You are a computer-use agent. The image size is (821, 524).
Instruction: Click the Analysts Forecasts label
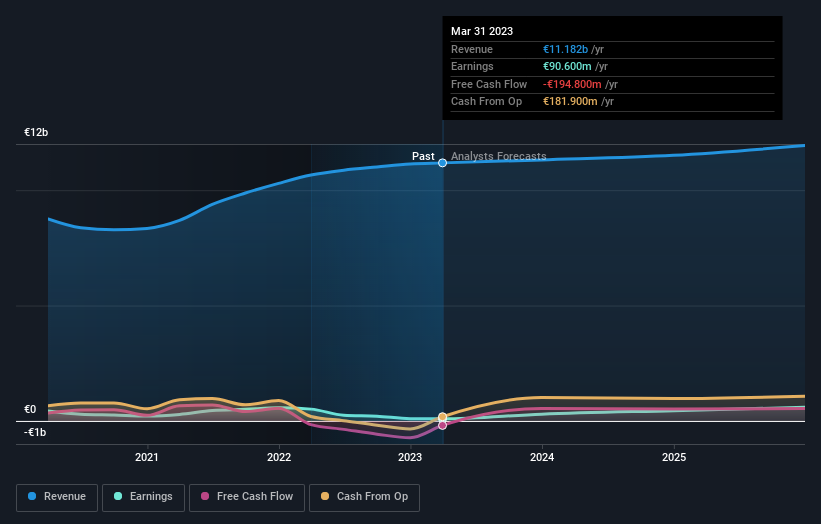(x=498, y=156)
